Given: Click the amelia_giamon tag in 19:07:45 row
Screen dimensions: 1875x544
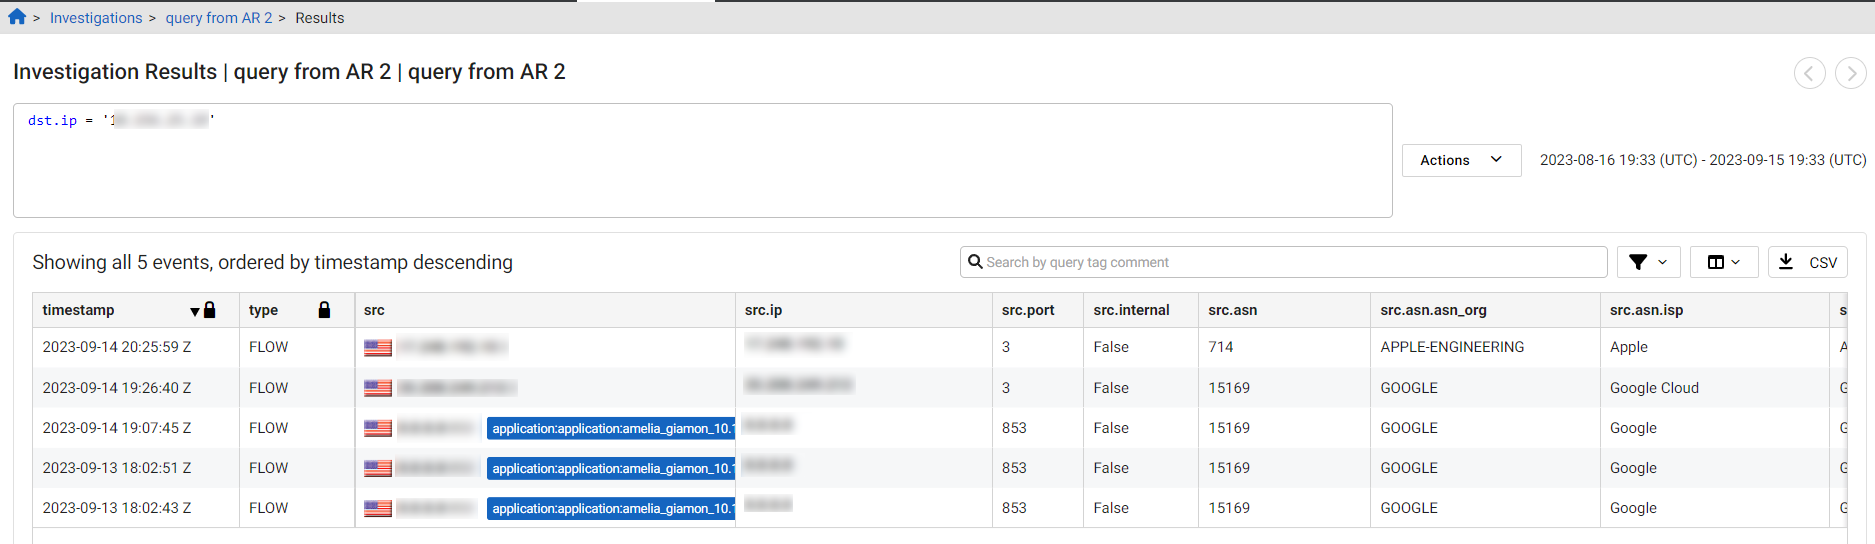Looking at the screenshot, I should 611,428.
